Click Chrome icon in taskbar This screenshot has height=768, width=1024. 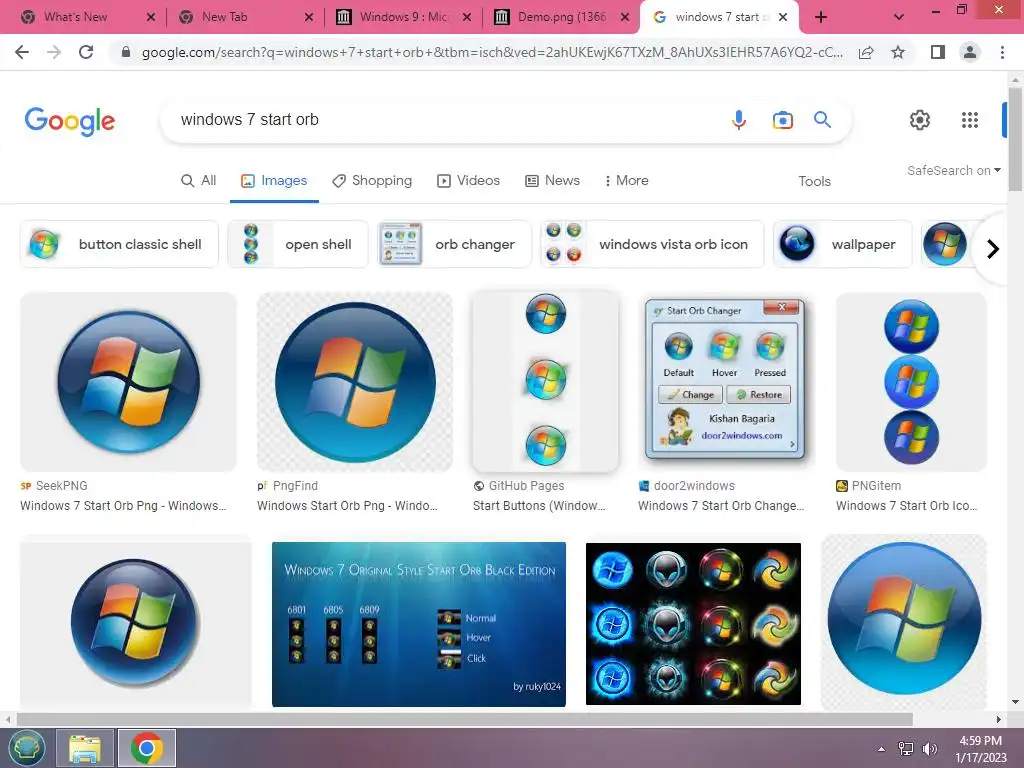tap(147, 748)
